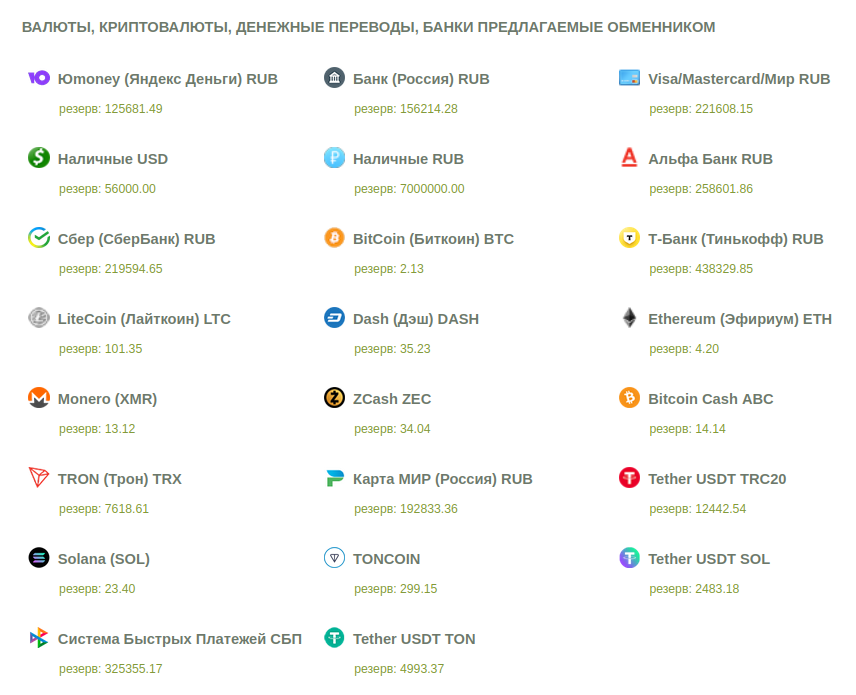The image size is (856, 695).
Task: Click the Bitcoin Cash ABC link
Action: click(710, 399)
